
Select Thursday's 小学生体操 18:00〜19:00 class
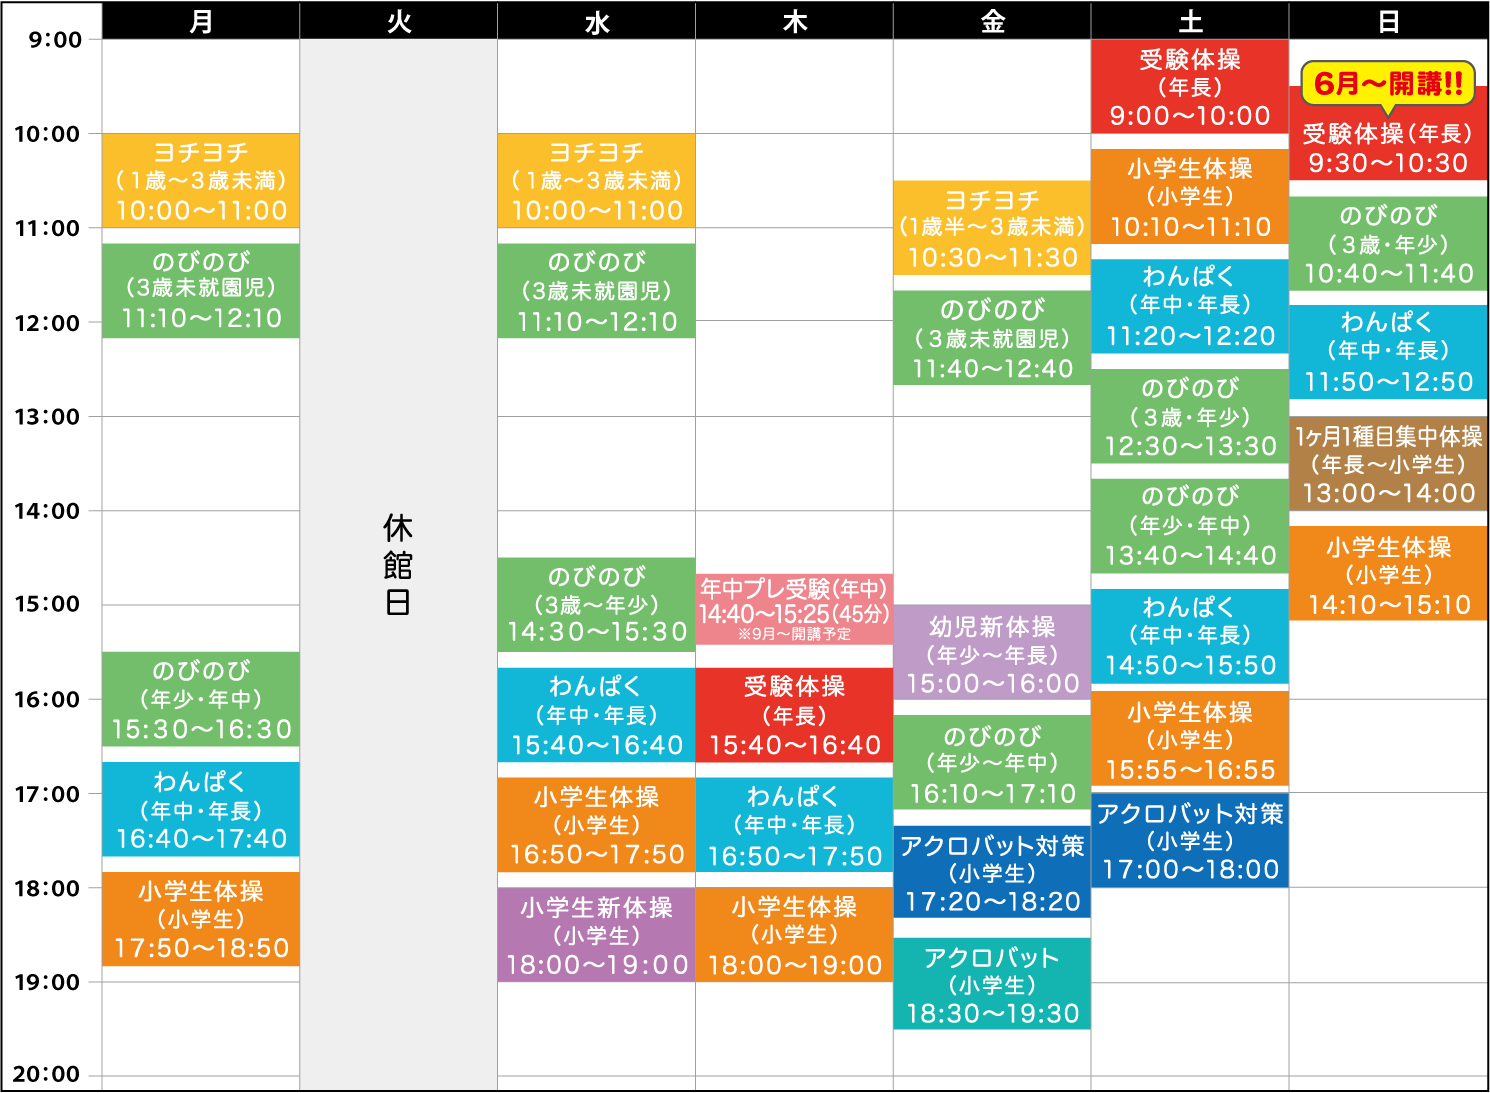click(795, 935)
